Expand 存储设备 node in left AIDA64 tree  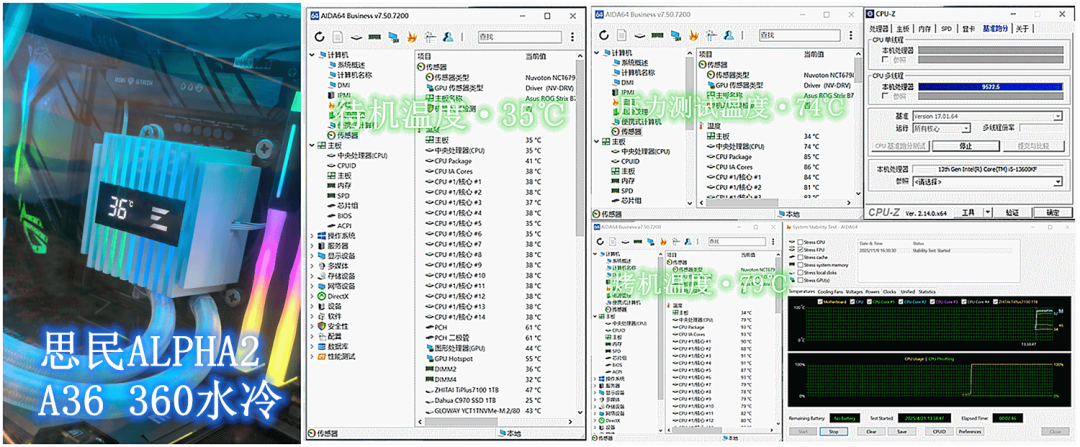click(312, 276)
